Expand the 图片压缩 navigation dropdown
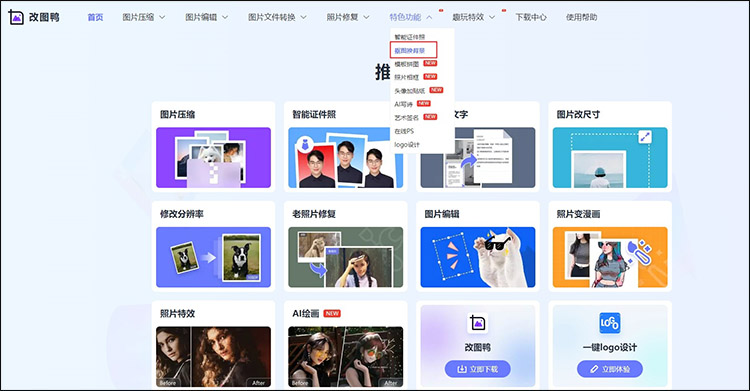This screenshot has width=750, height=391. [143, 17]
